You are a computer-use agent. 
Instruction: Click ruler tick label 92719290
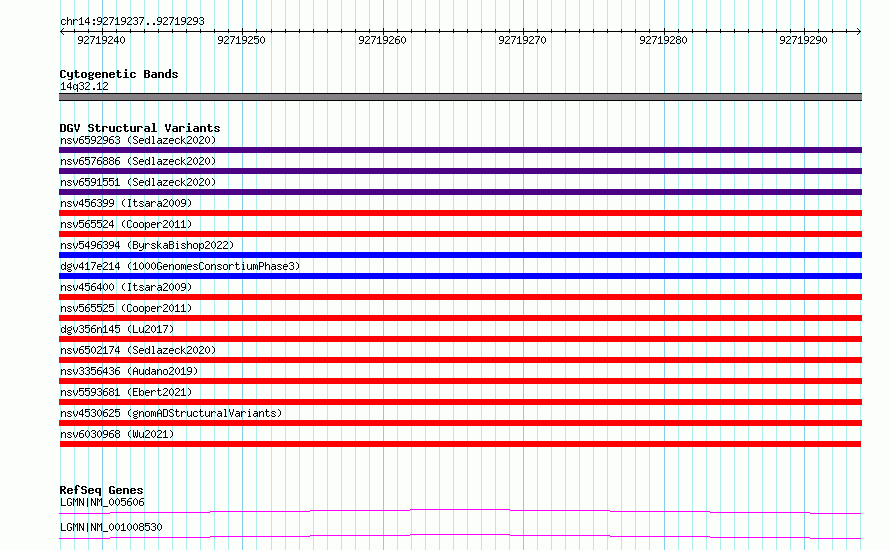click(x=803, y=40)
